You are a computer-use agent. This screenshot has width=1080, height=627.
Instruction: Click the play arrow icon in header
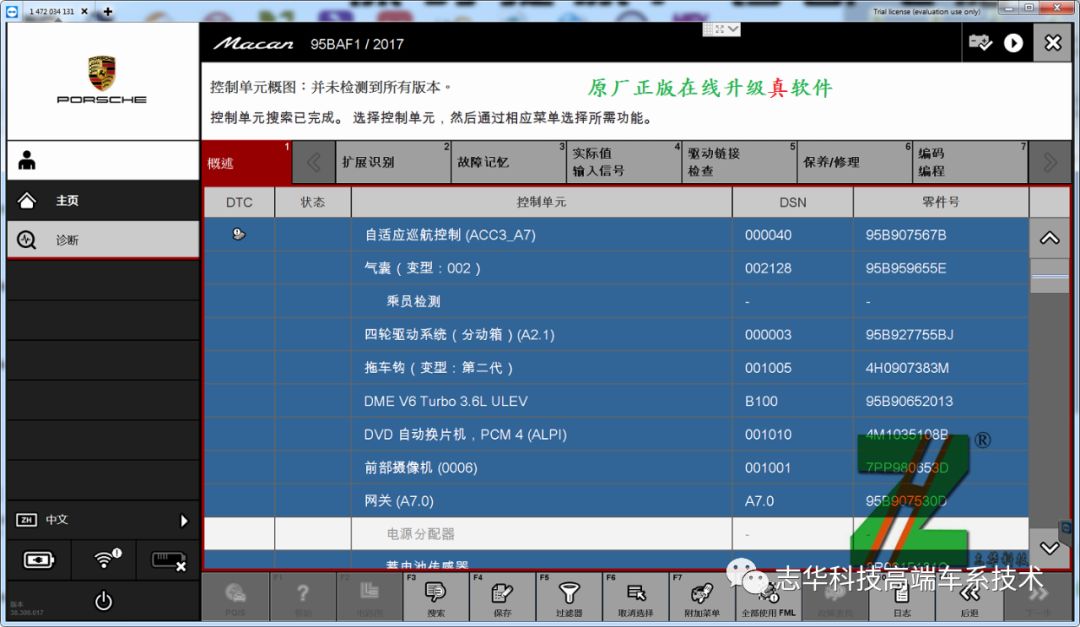point(1013,43)
